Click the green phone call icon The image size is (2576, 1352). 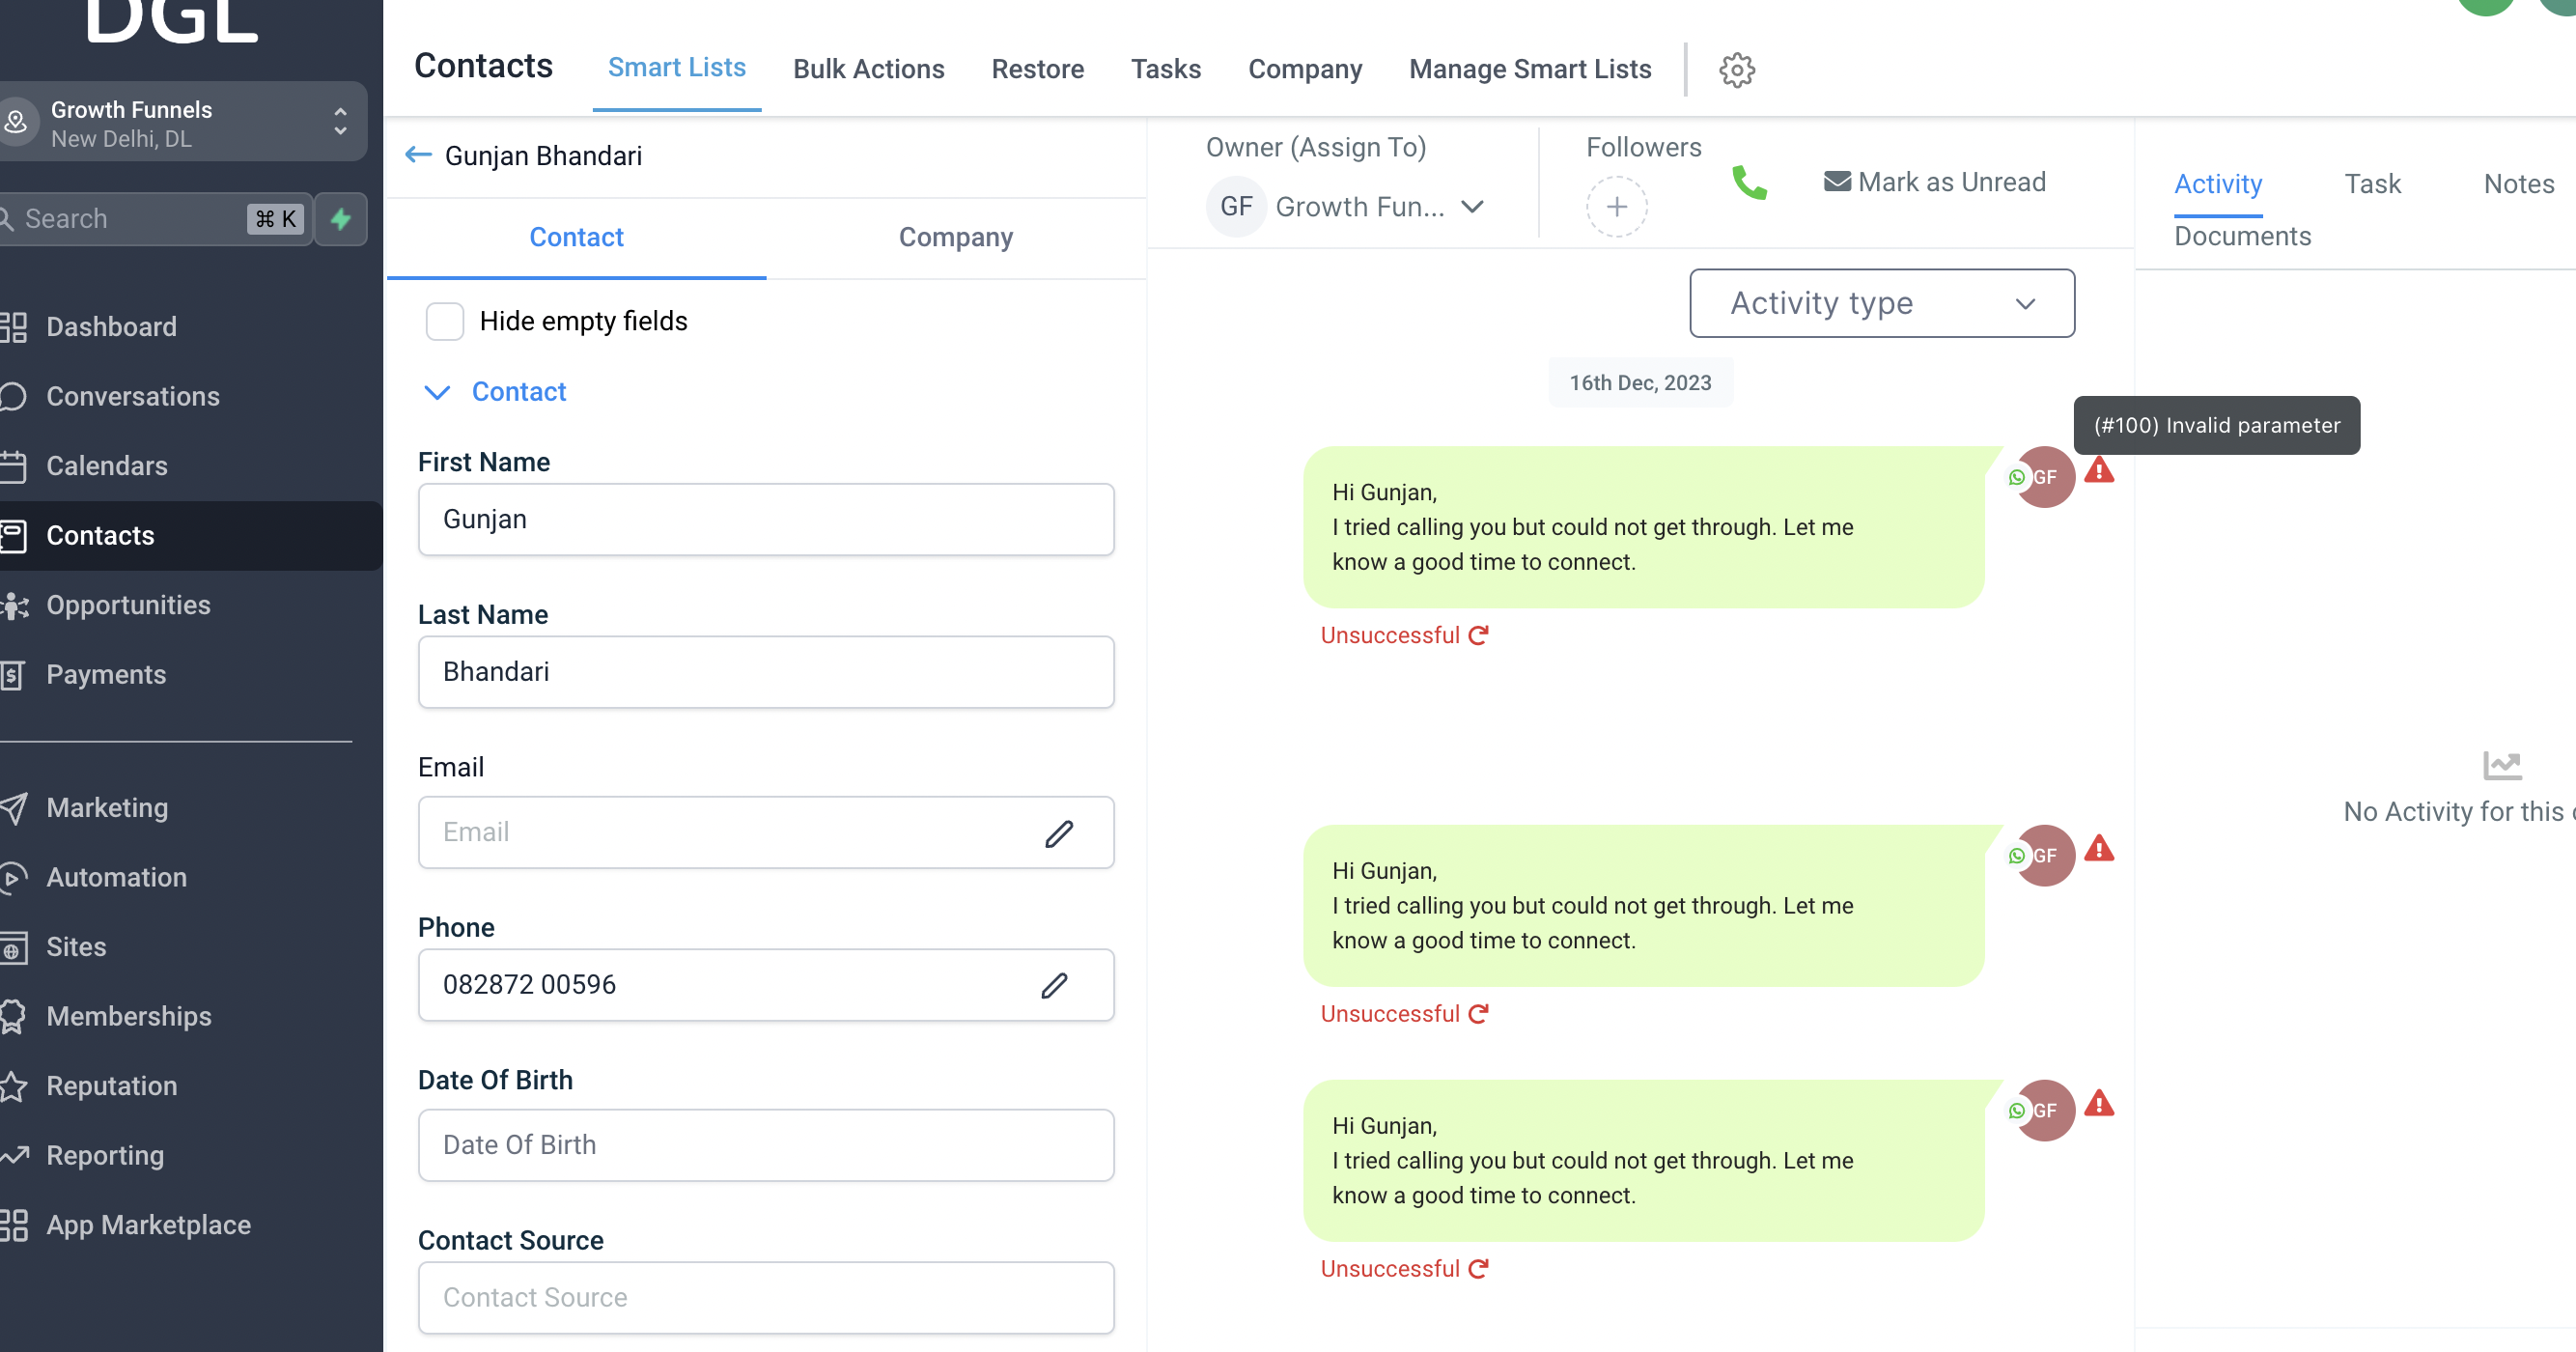coord(1749,183)
